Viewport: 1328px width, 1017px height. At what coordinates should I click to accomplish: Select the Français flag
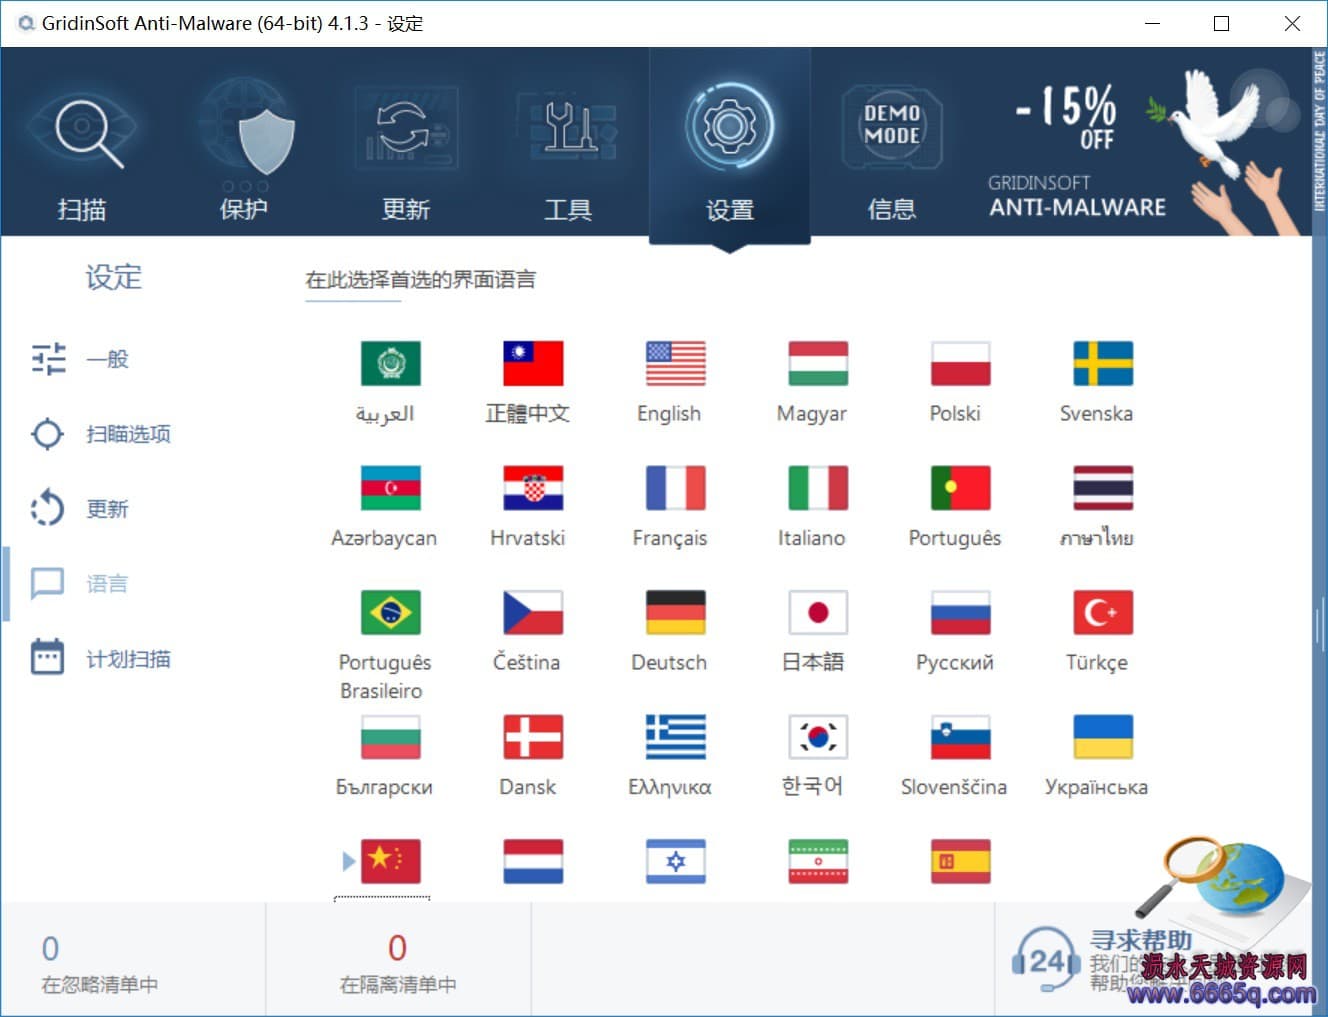point(676,488)
